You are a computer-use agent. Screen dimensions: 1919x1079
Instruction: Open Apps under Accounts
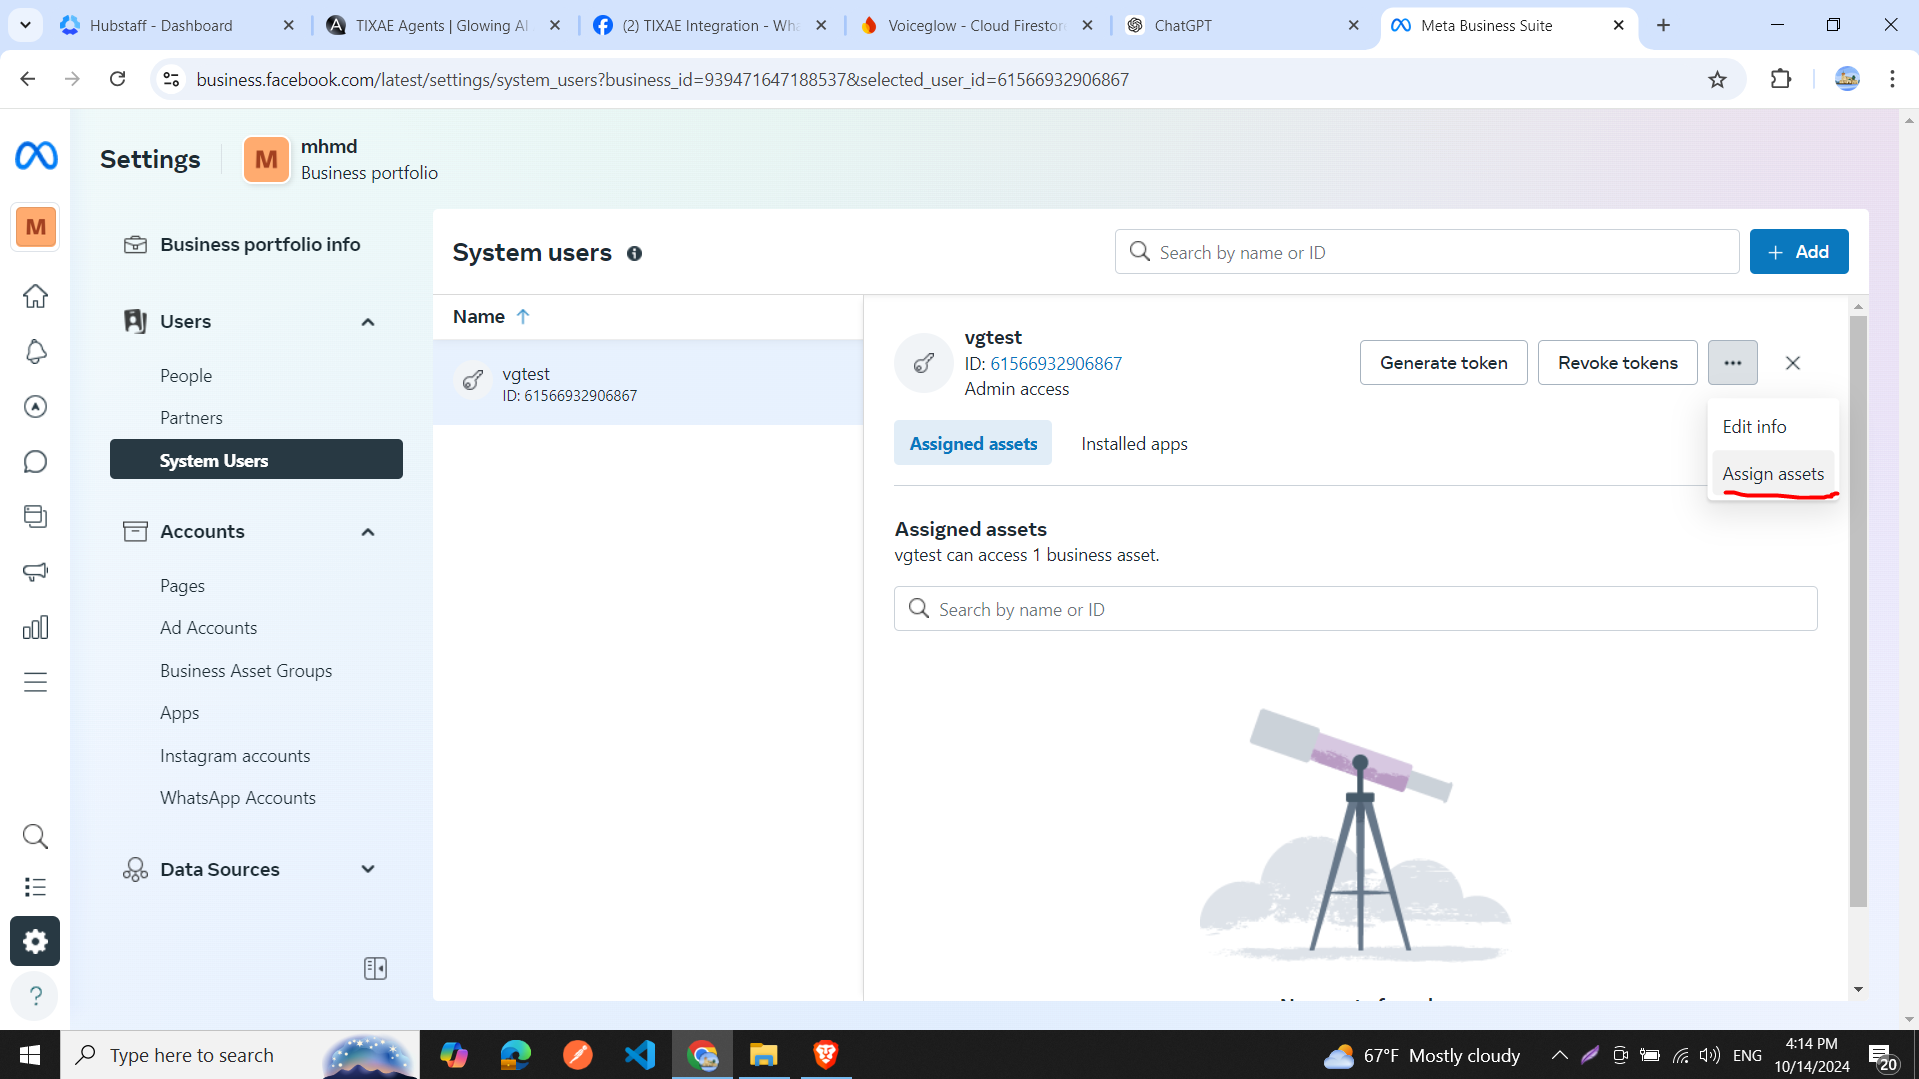click(179, 713)
